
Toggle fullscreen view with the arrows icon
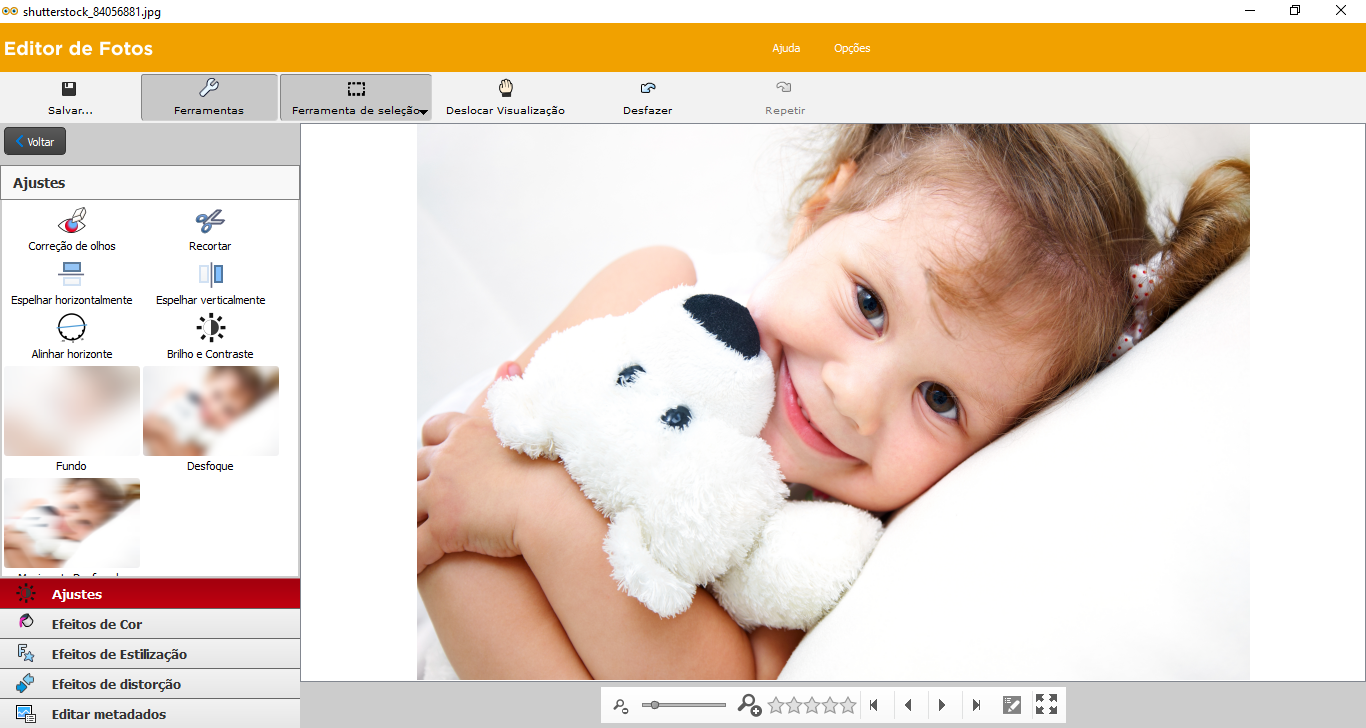1046,705
